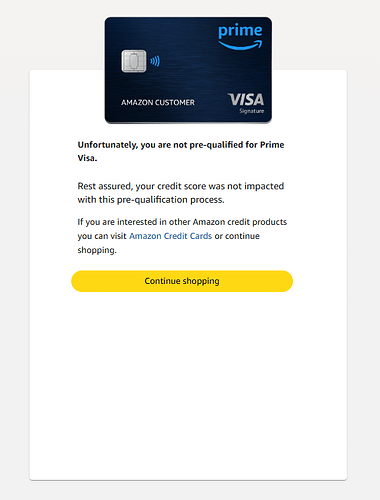Screen dimensions: 380x500
Task: Click the word 'Visa.' in bold heading
Action: (87, 158)
